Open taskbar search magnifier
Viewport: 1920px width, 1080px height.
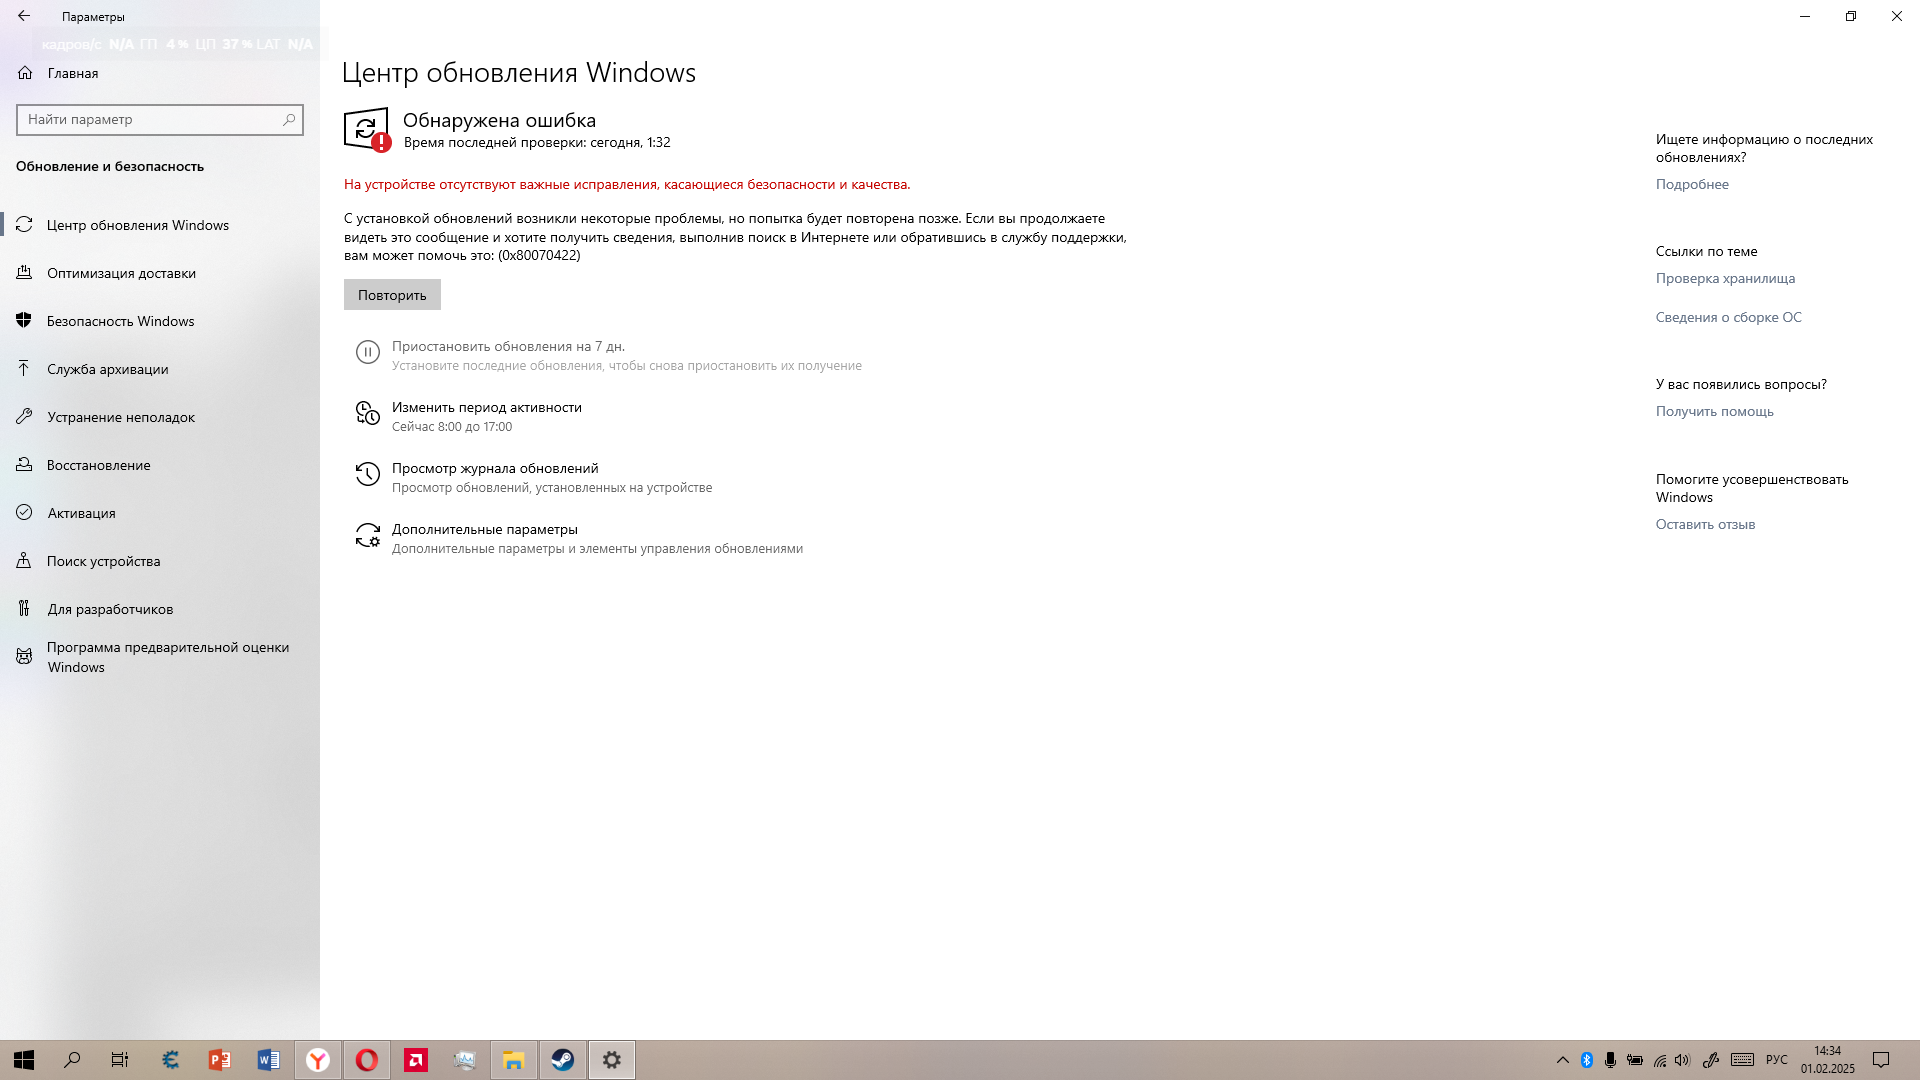pos(72,1060)
